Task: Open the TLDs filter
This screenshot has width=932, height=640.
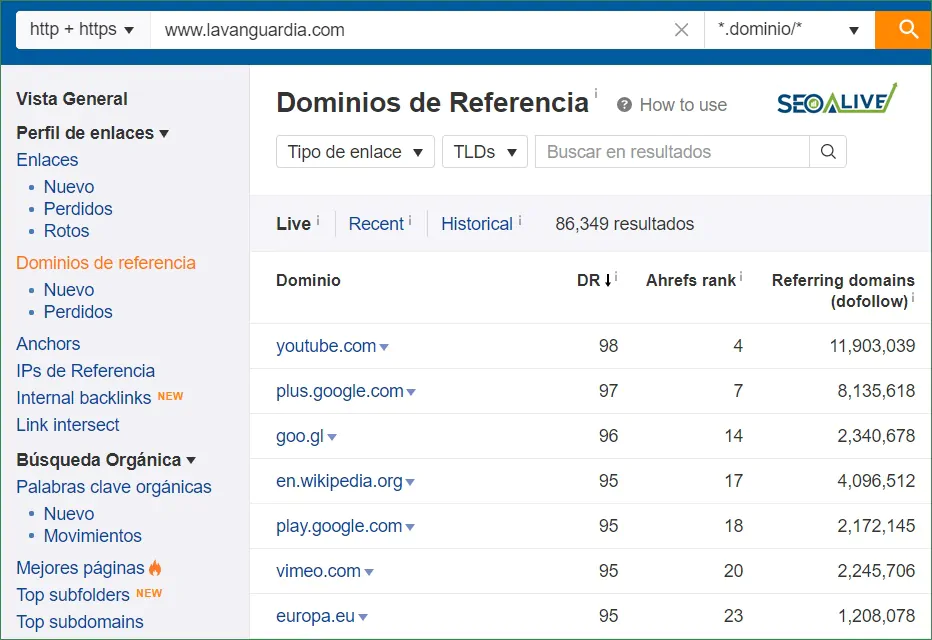Action: coord(484,152)
